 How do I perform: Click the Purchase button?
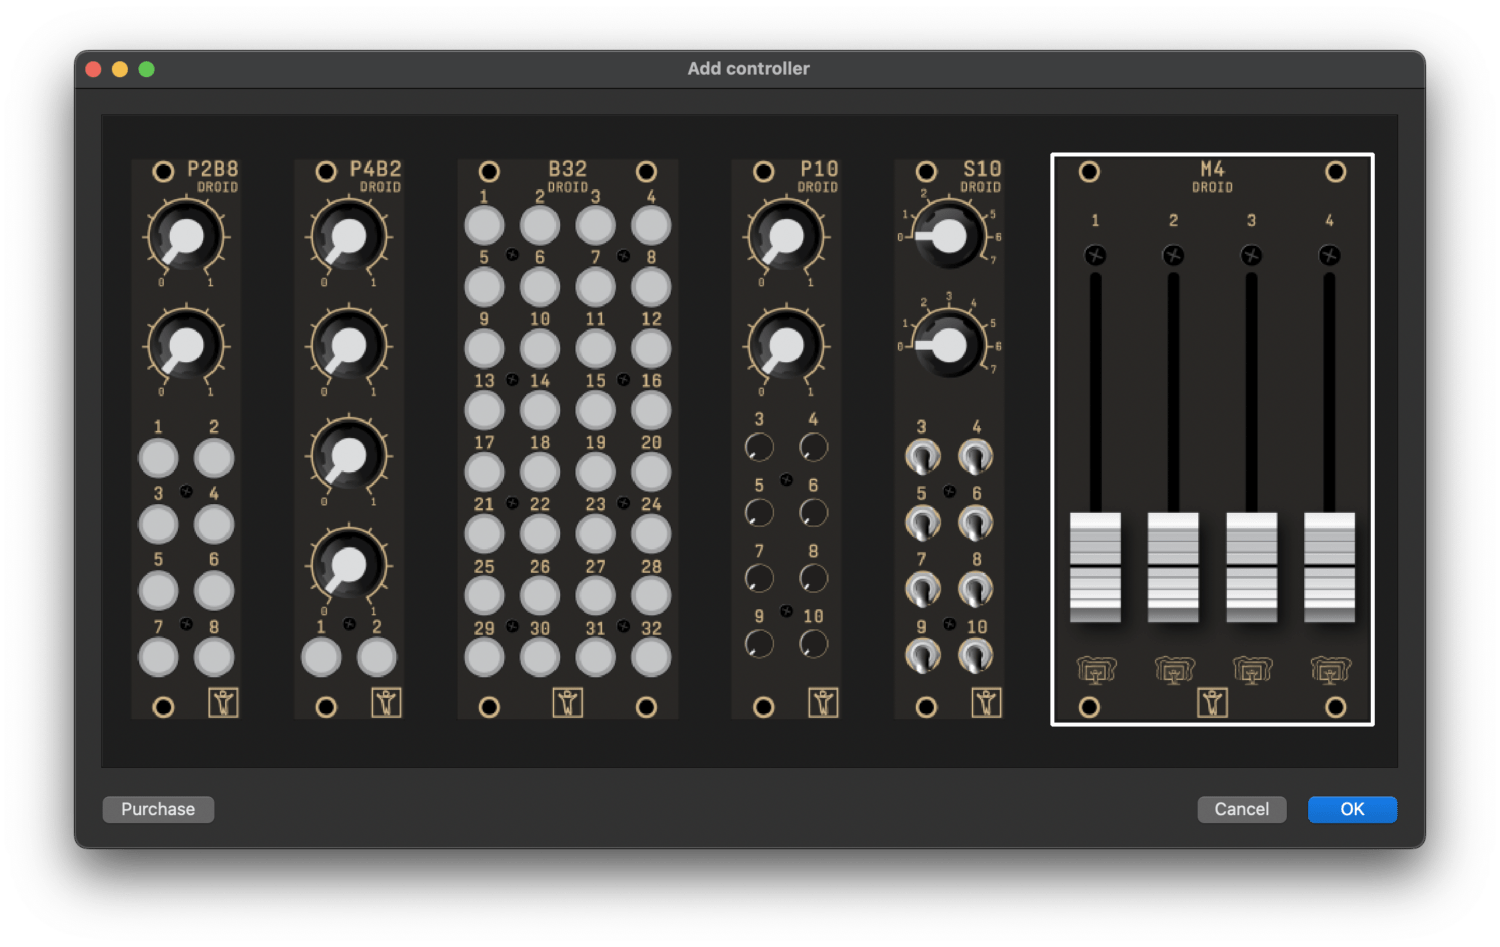[157, 809]
